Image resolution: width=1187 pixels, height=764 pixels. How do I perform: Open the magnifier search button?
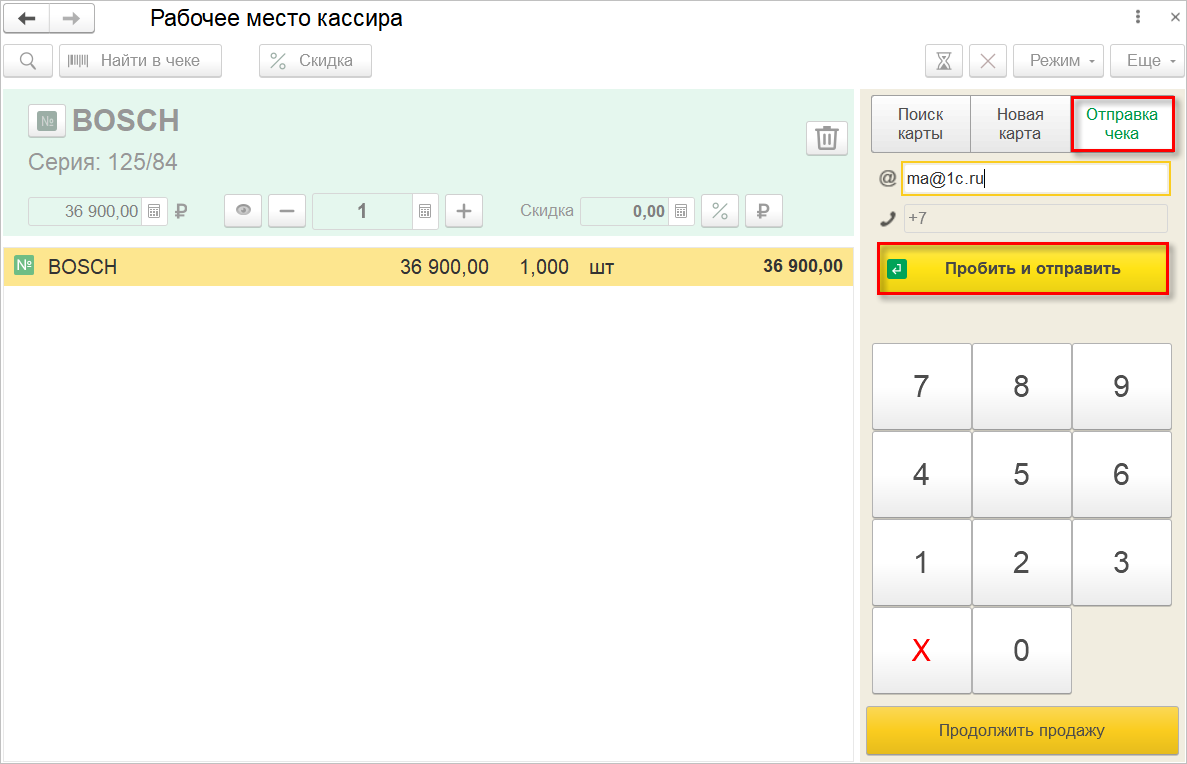tap(28, 61)
